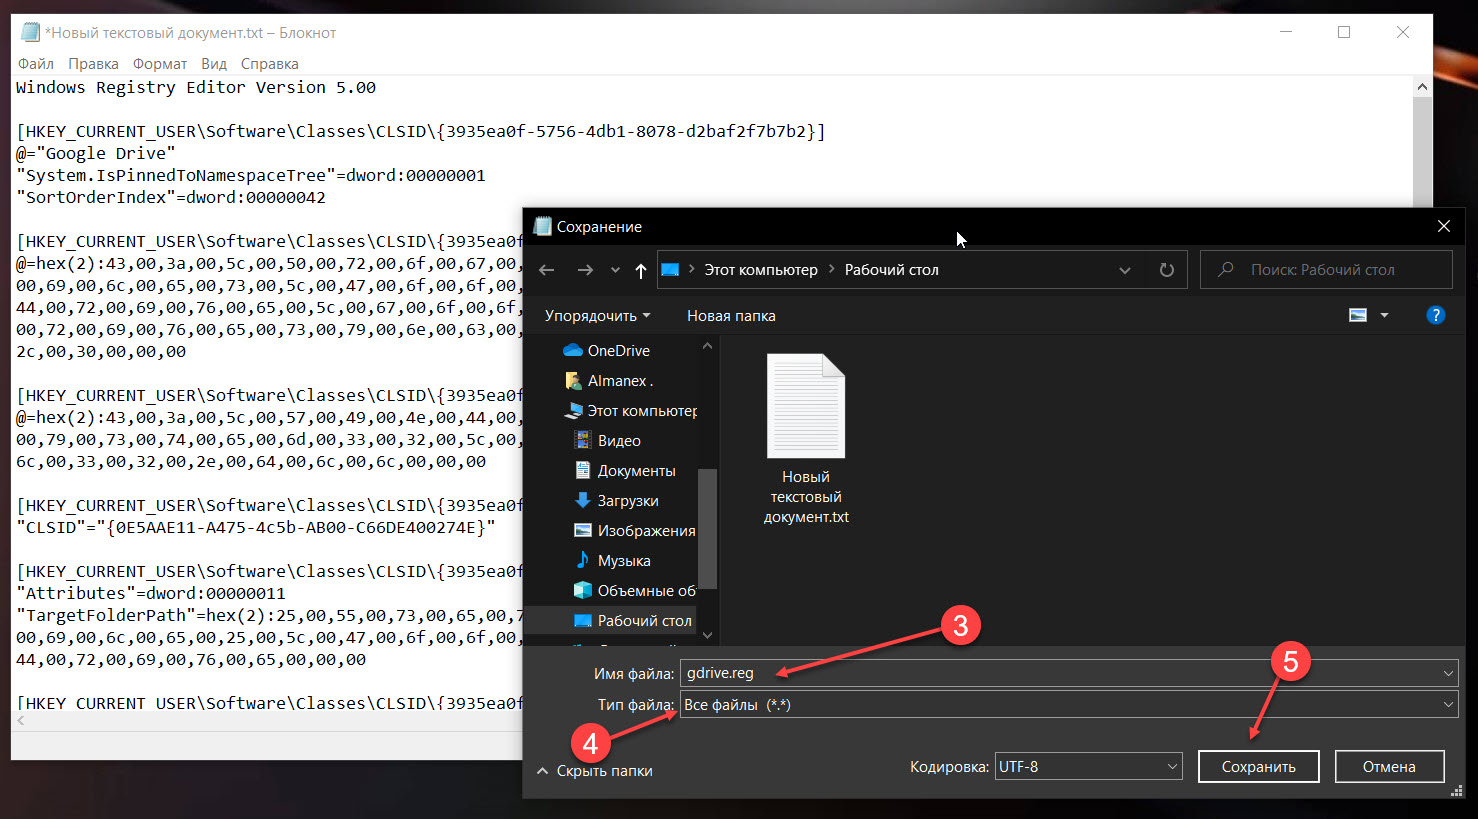
Task: Select Этот компьютер in the address path
Action: coord(761,270)
